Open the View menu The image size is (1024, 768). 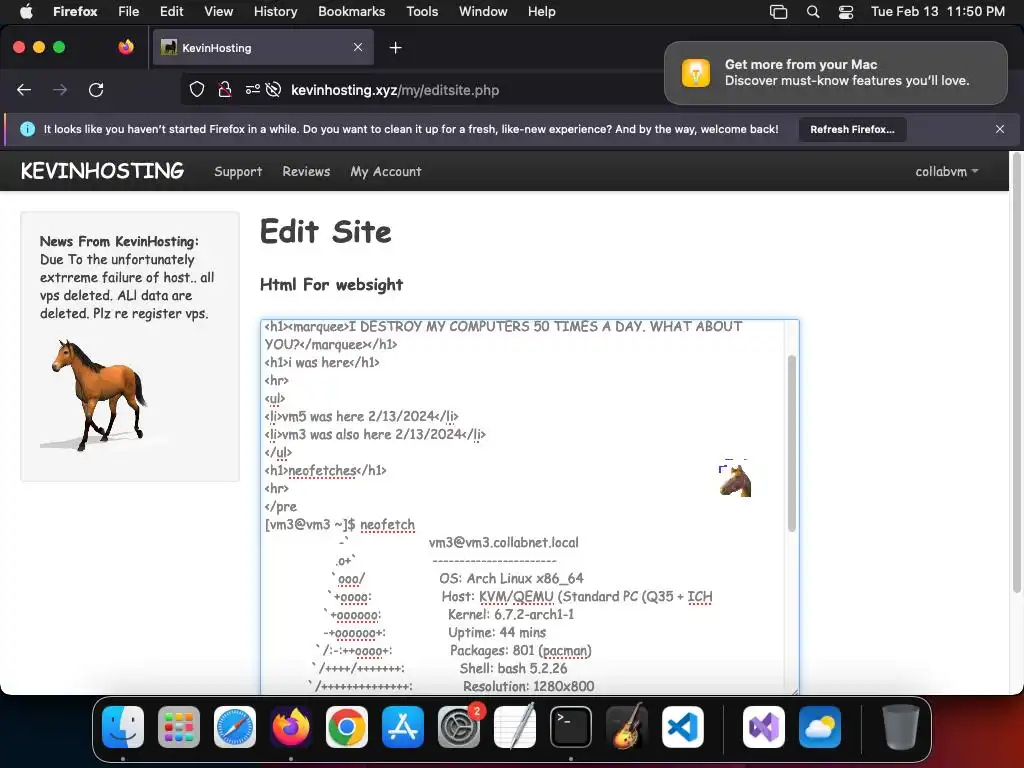point(218,12)
